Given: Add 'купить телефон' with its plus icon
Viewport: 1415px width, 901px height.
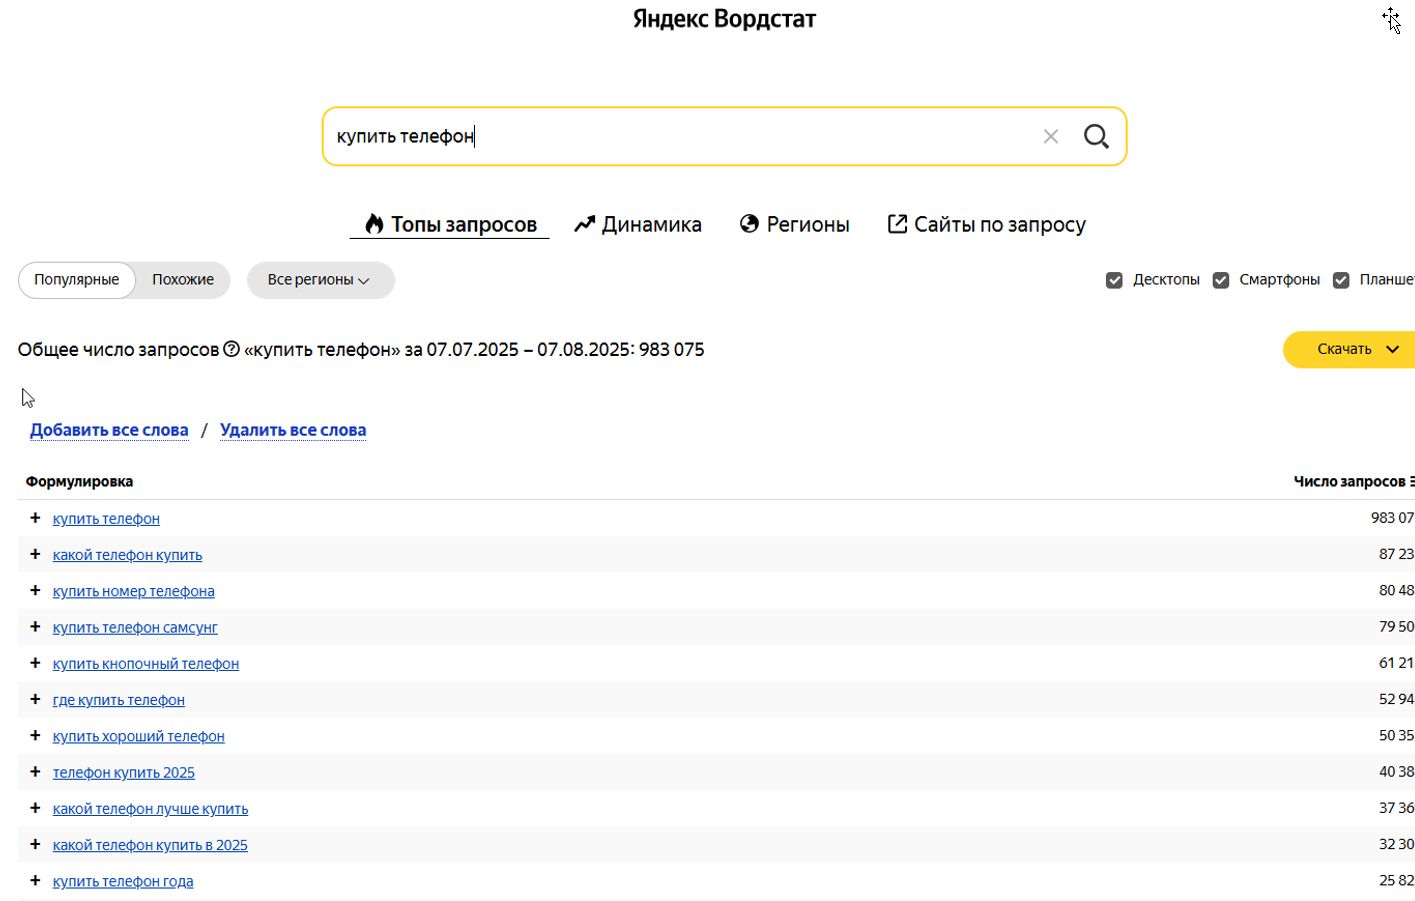Looking at the screenshot, I should 35,518.
